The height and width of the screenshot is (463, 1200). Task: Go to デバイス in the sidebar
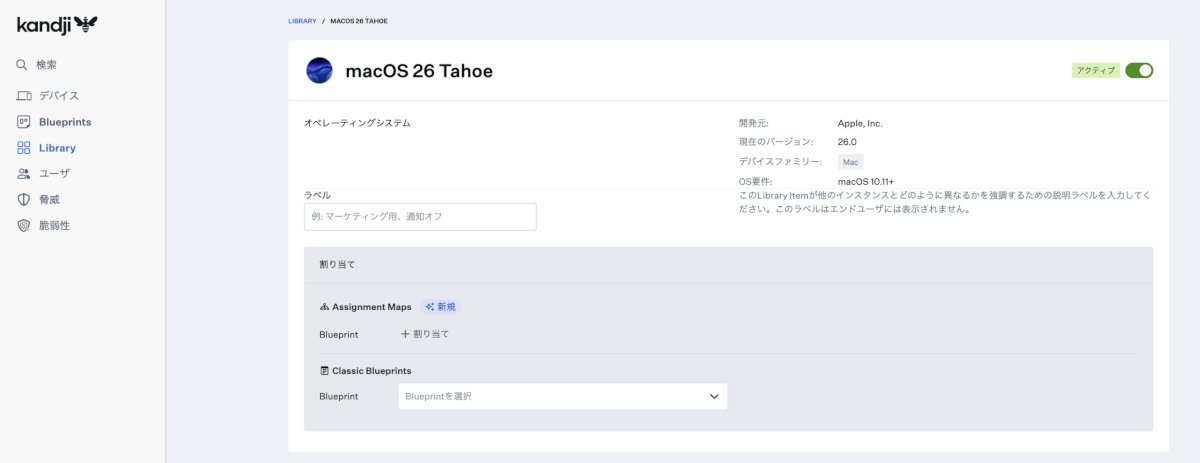point(59,96)
